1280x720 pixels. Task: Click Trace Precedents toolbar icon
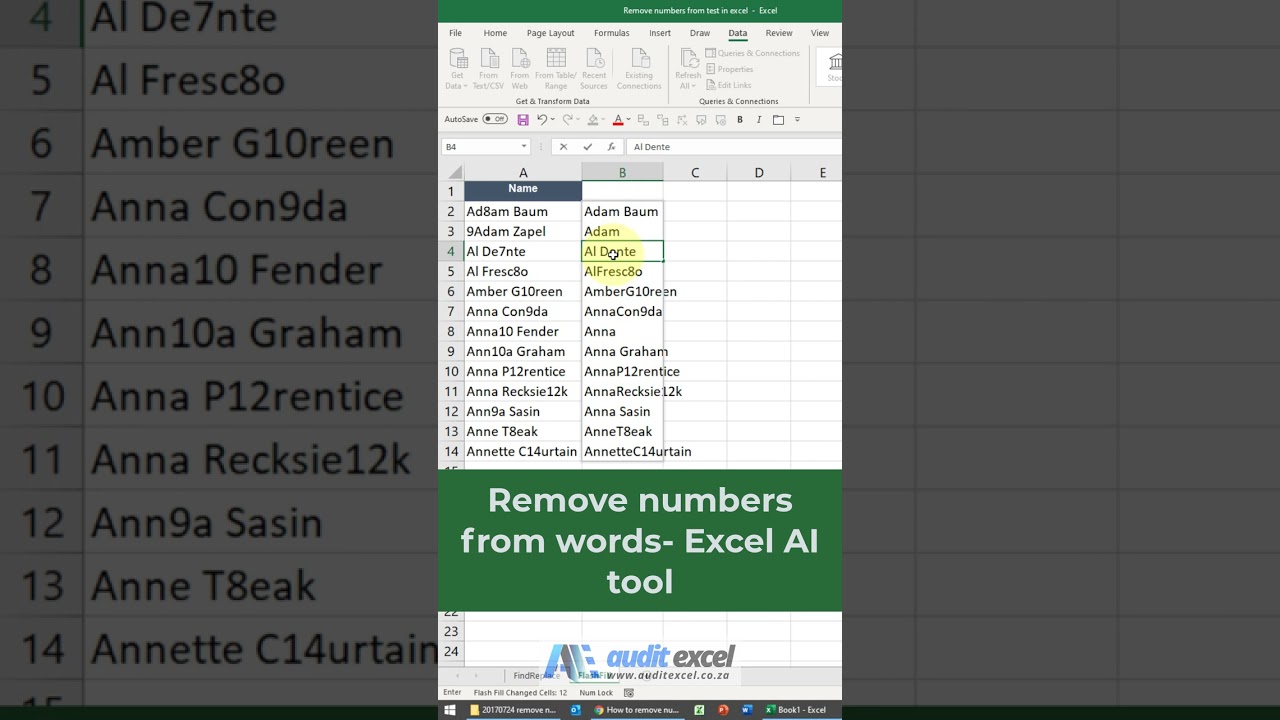coord(643,120)
